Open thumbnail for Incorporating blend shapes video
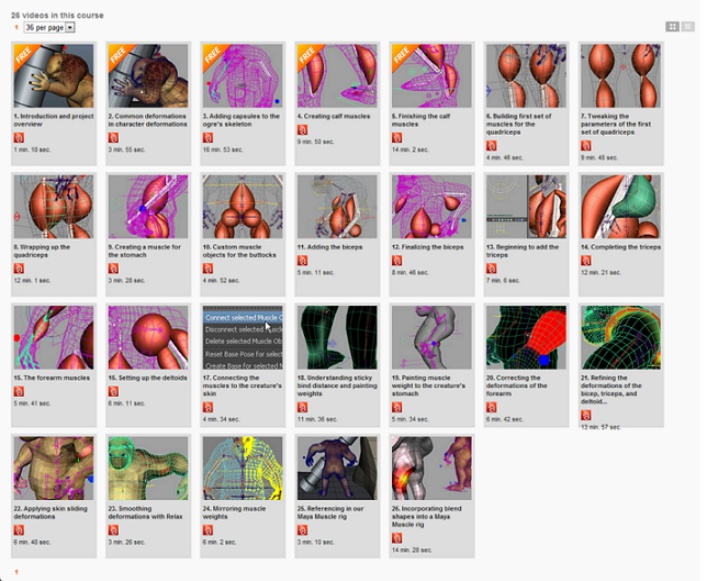 click(432, 468)
